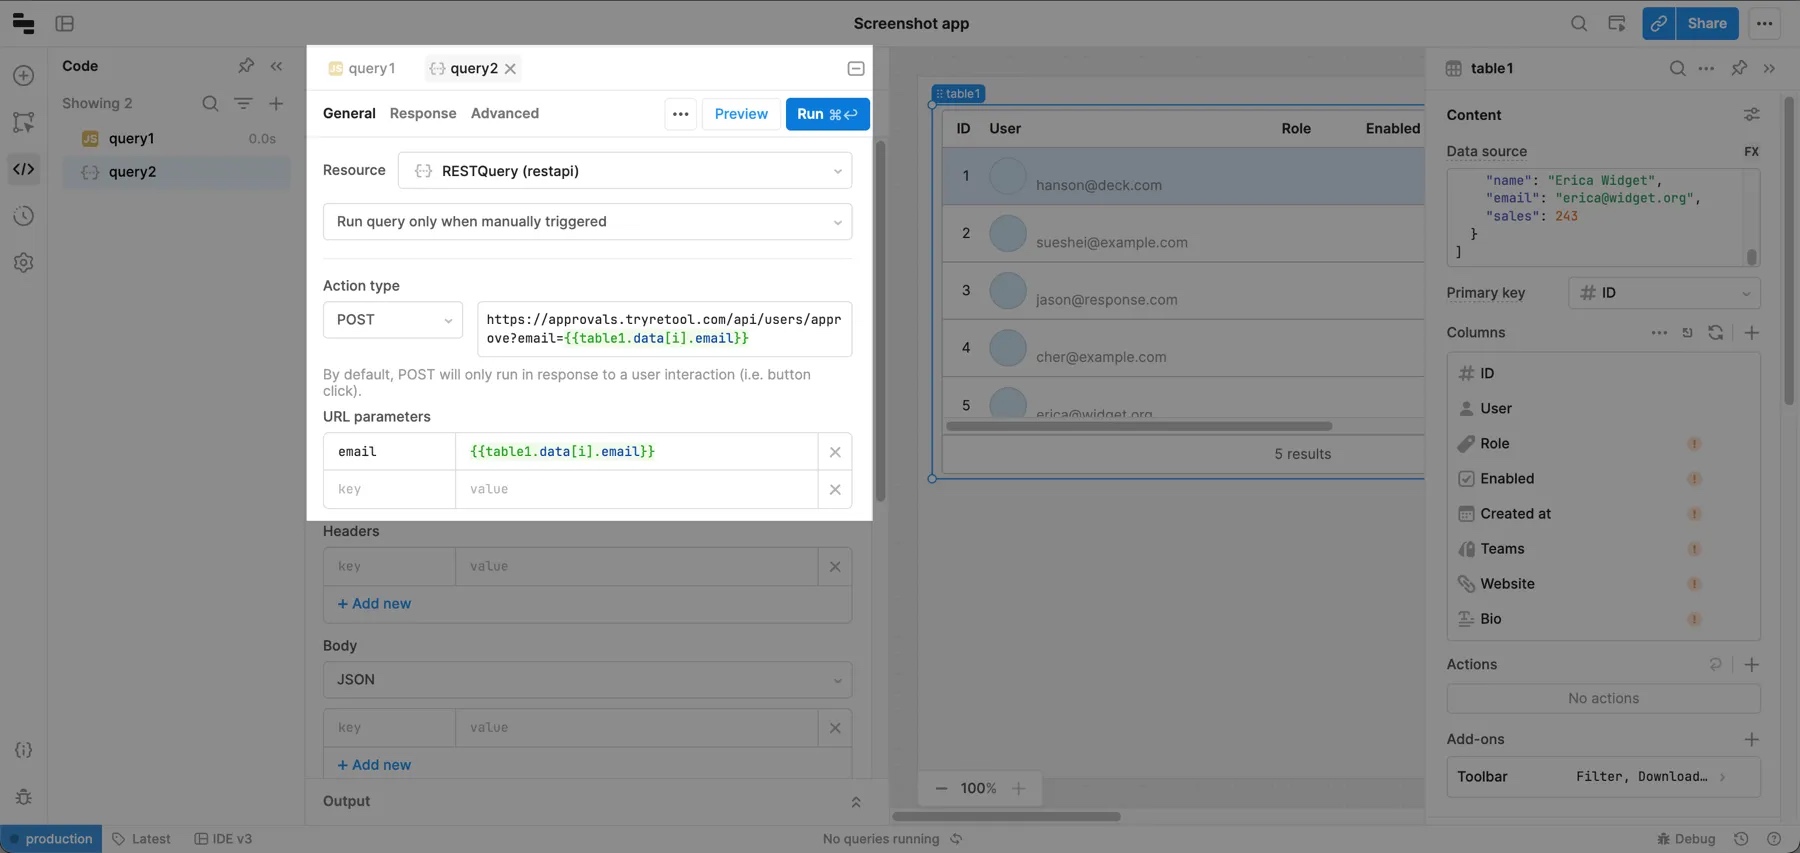
Task: Open the Retool home logo menu
Action: pyautogui.click(x=23, y=23)
